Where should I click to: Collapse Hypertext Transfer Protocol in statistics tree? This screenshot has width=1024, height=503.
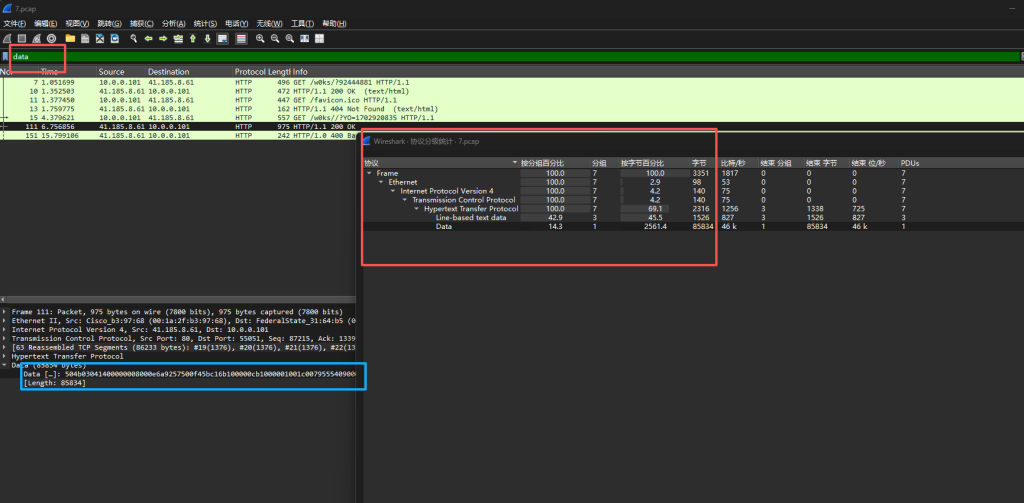point(416,209)
